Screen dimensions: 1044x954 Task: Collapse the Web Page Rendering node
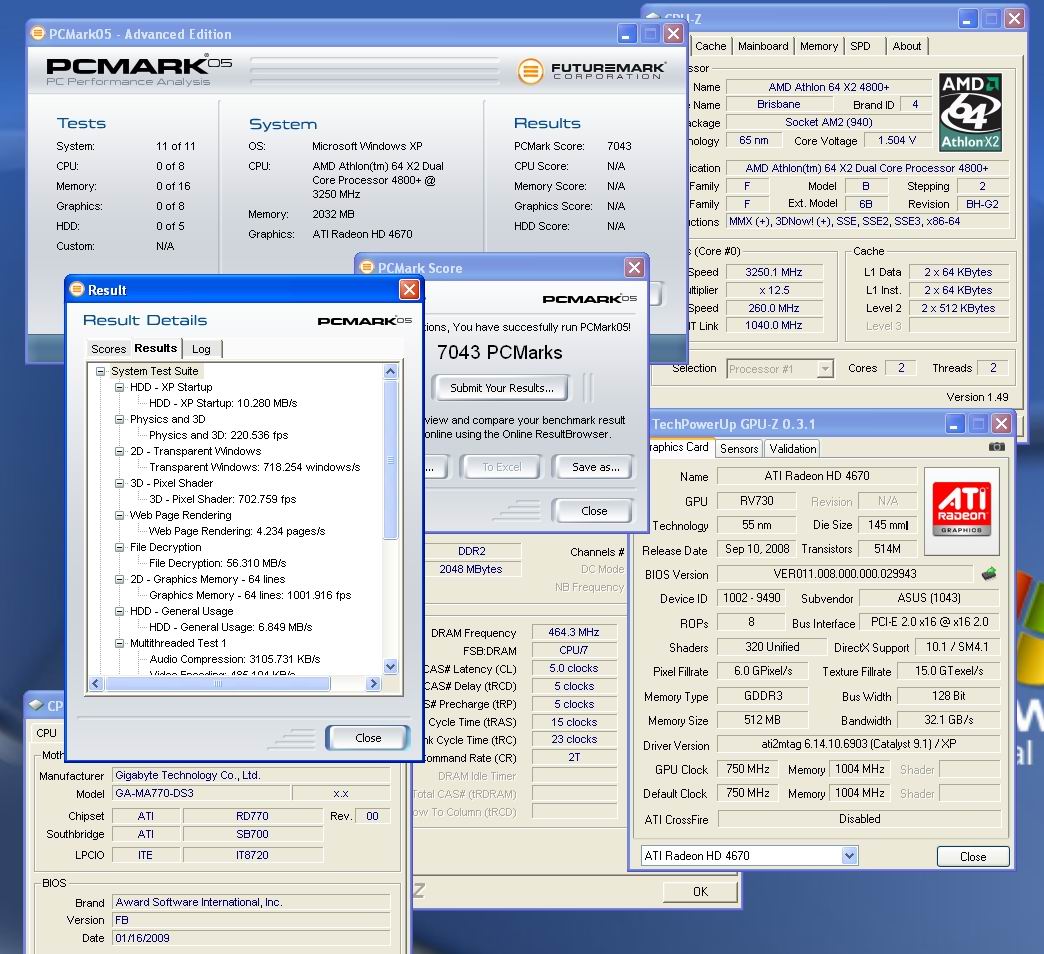click(119, 515)
